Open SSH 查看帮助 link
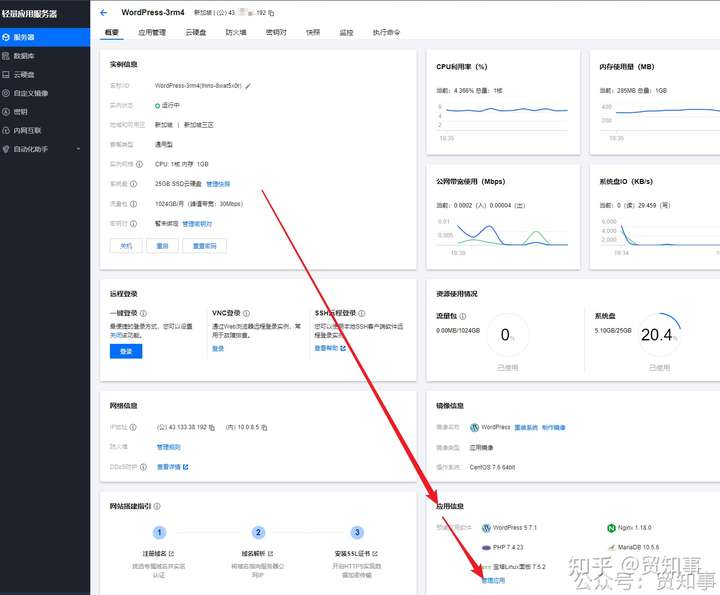This screenshot has width=720, height=595. pyautogui.click(x=330, y=348)
